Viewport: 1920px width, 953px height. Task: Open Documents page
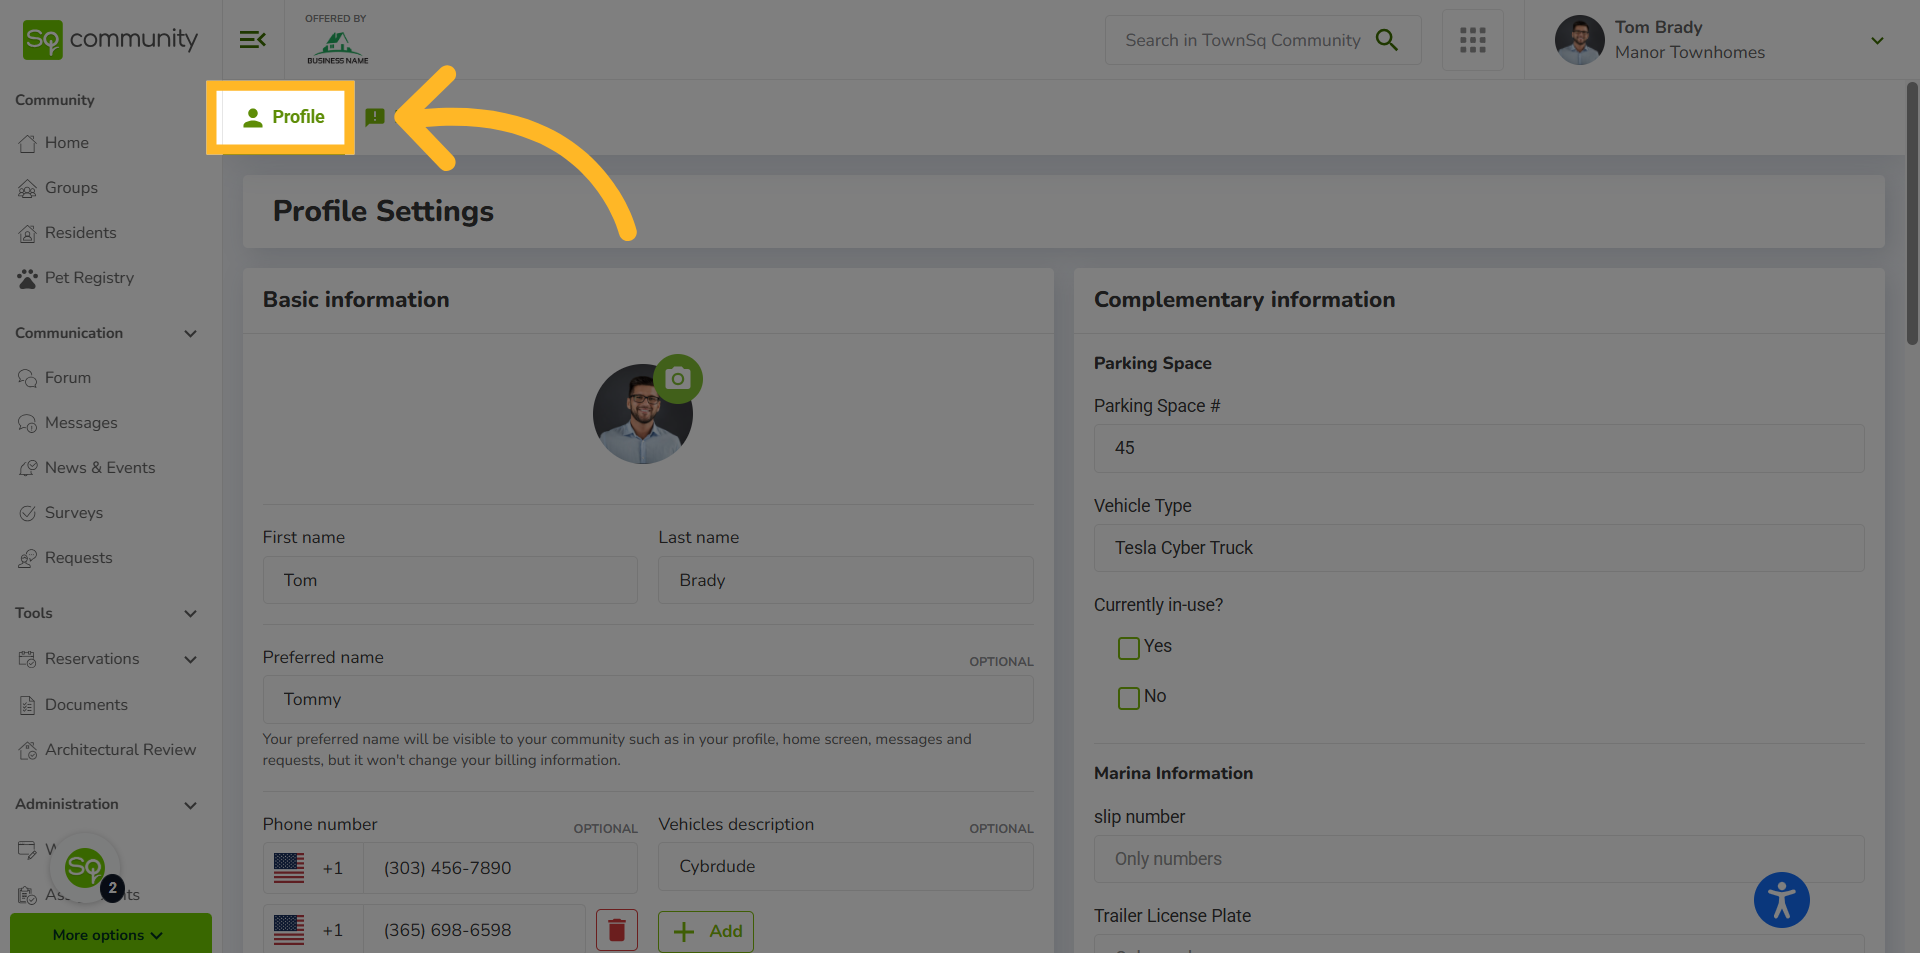tap(86, 705)
